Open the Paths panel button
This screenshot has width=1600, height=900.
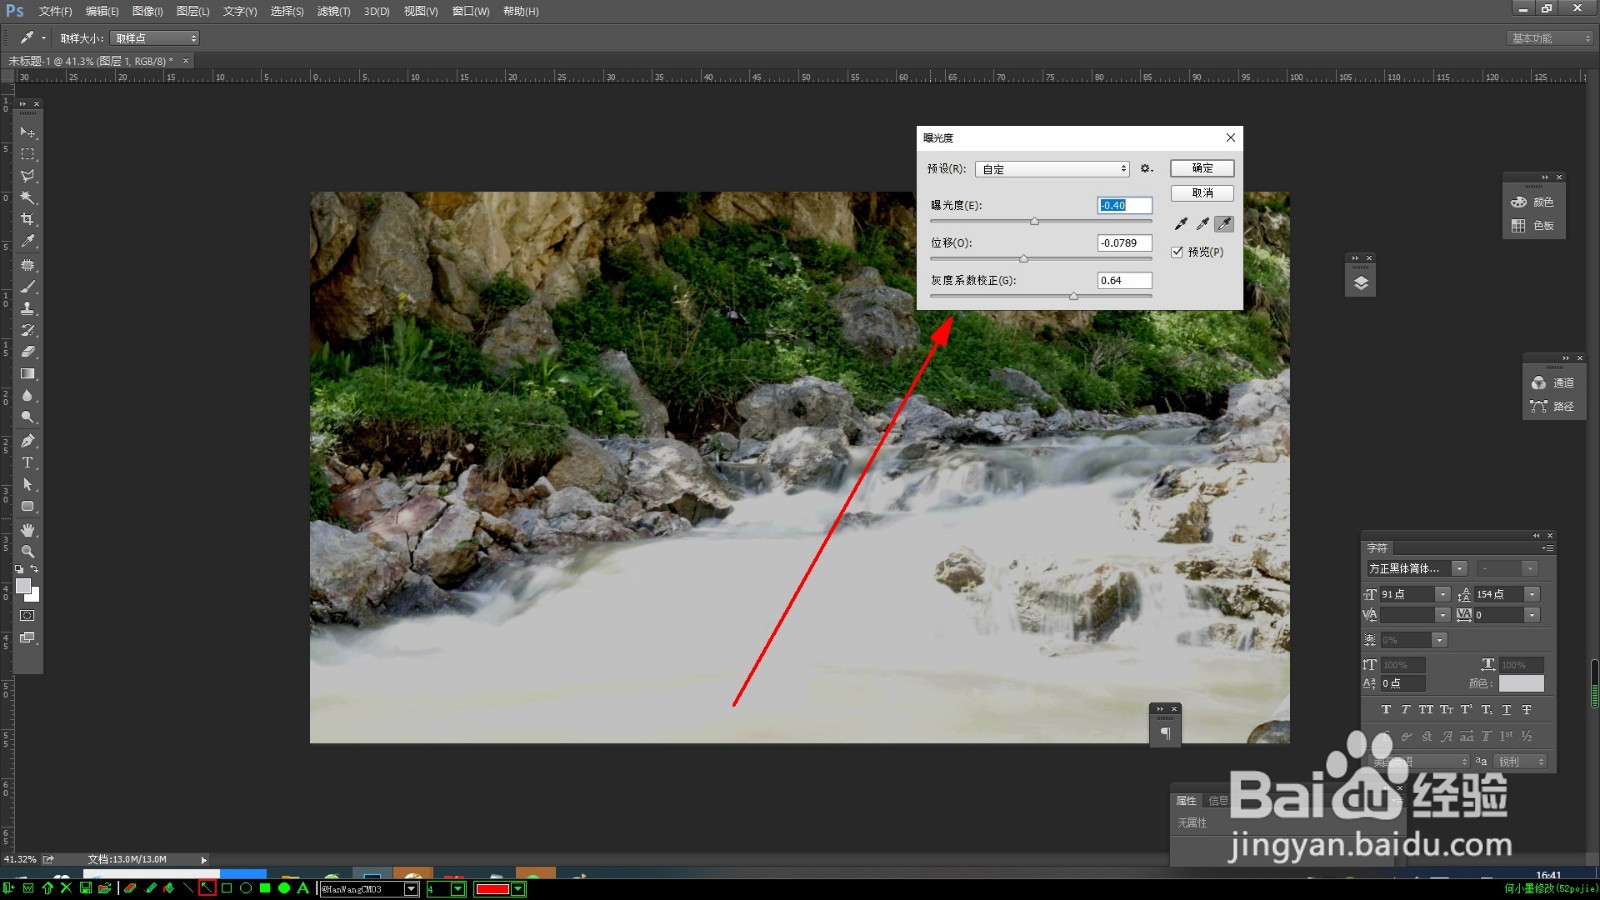tap(1552, 407)
